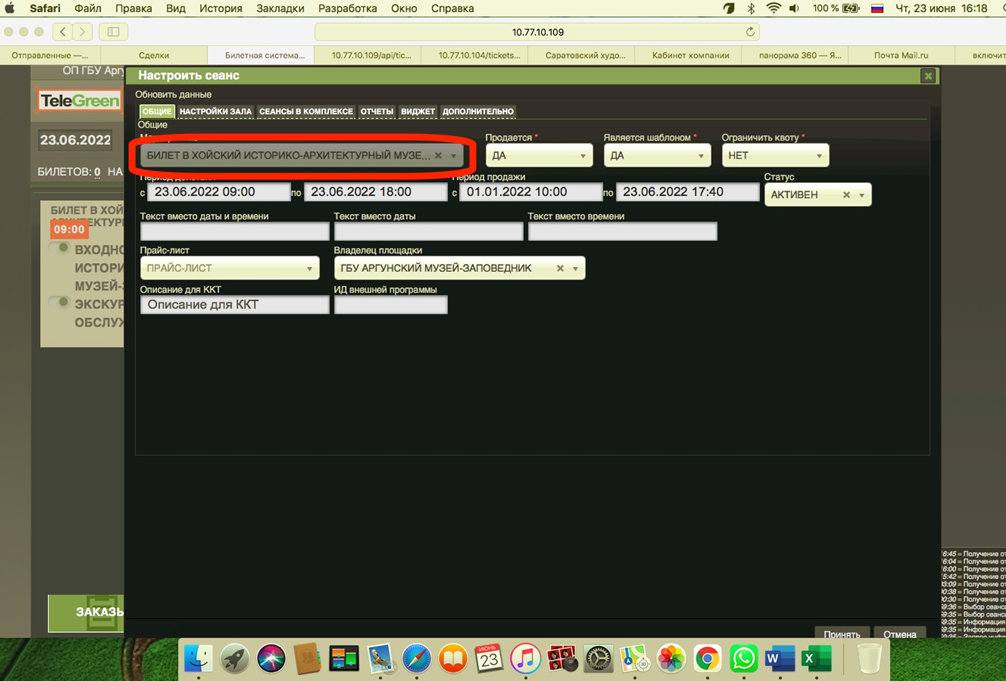The width and height of the screenshot is (1006, 681).
Task: Toggle the Safari sidebar button
Action: tap(113, 32)
